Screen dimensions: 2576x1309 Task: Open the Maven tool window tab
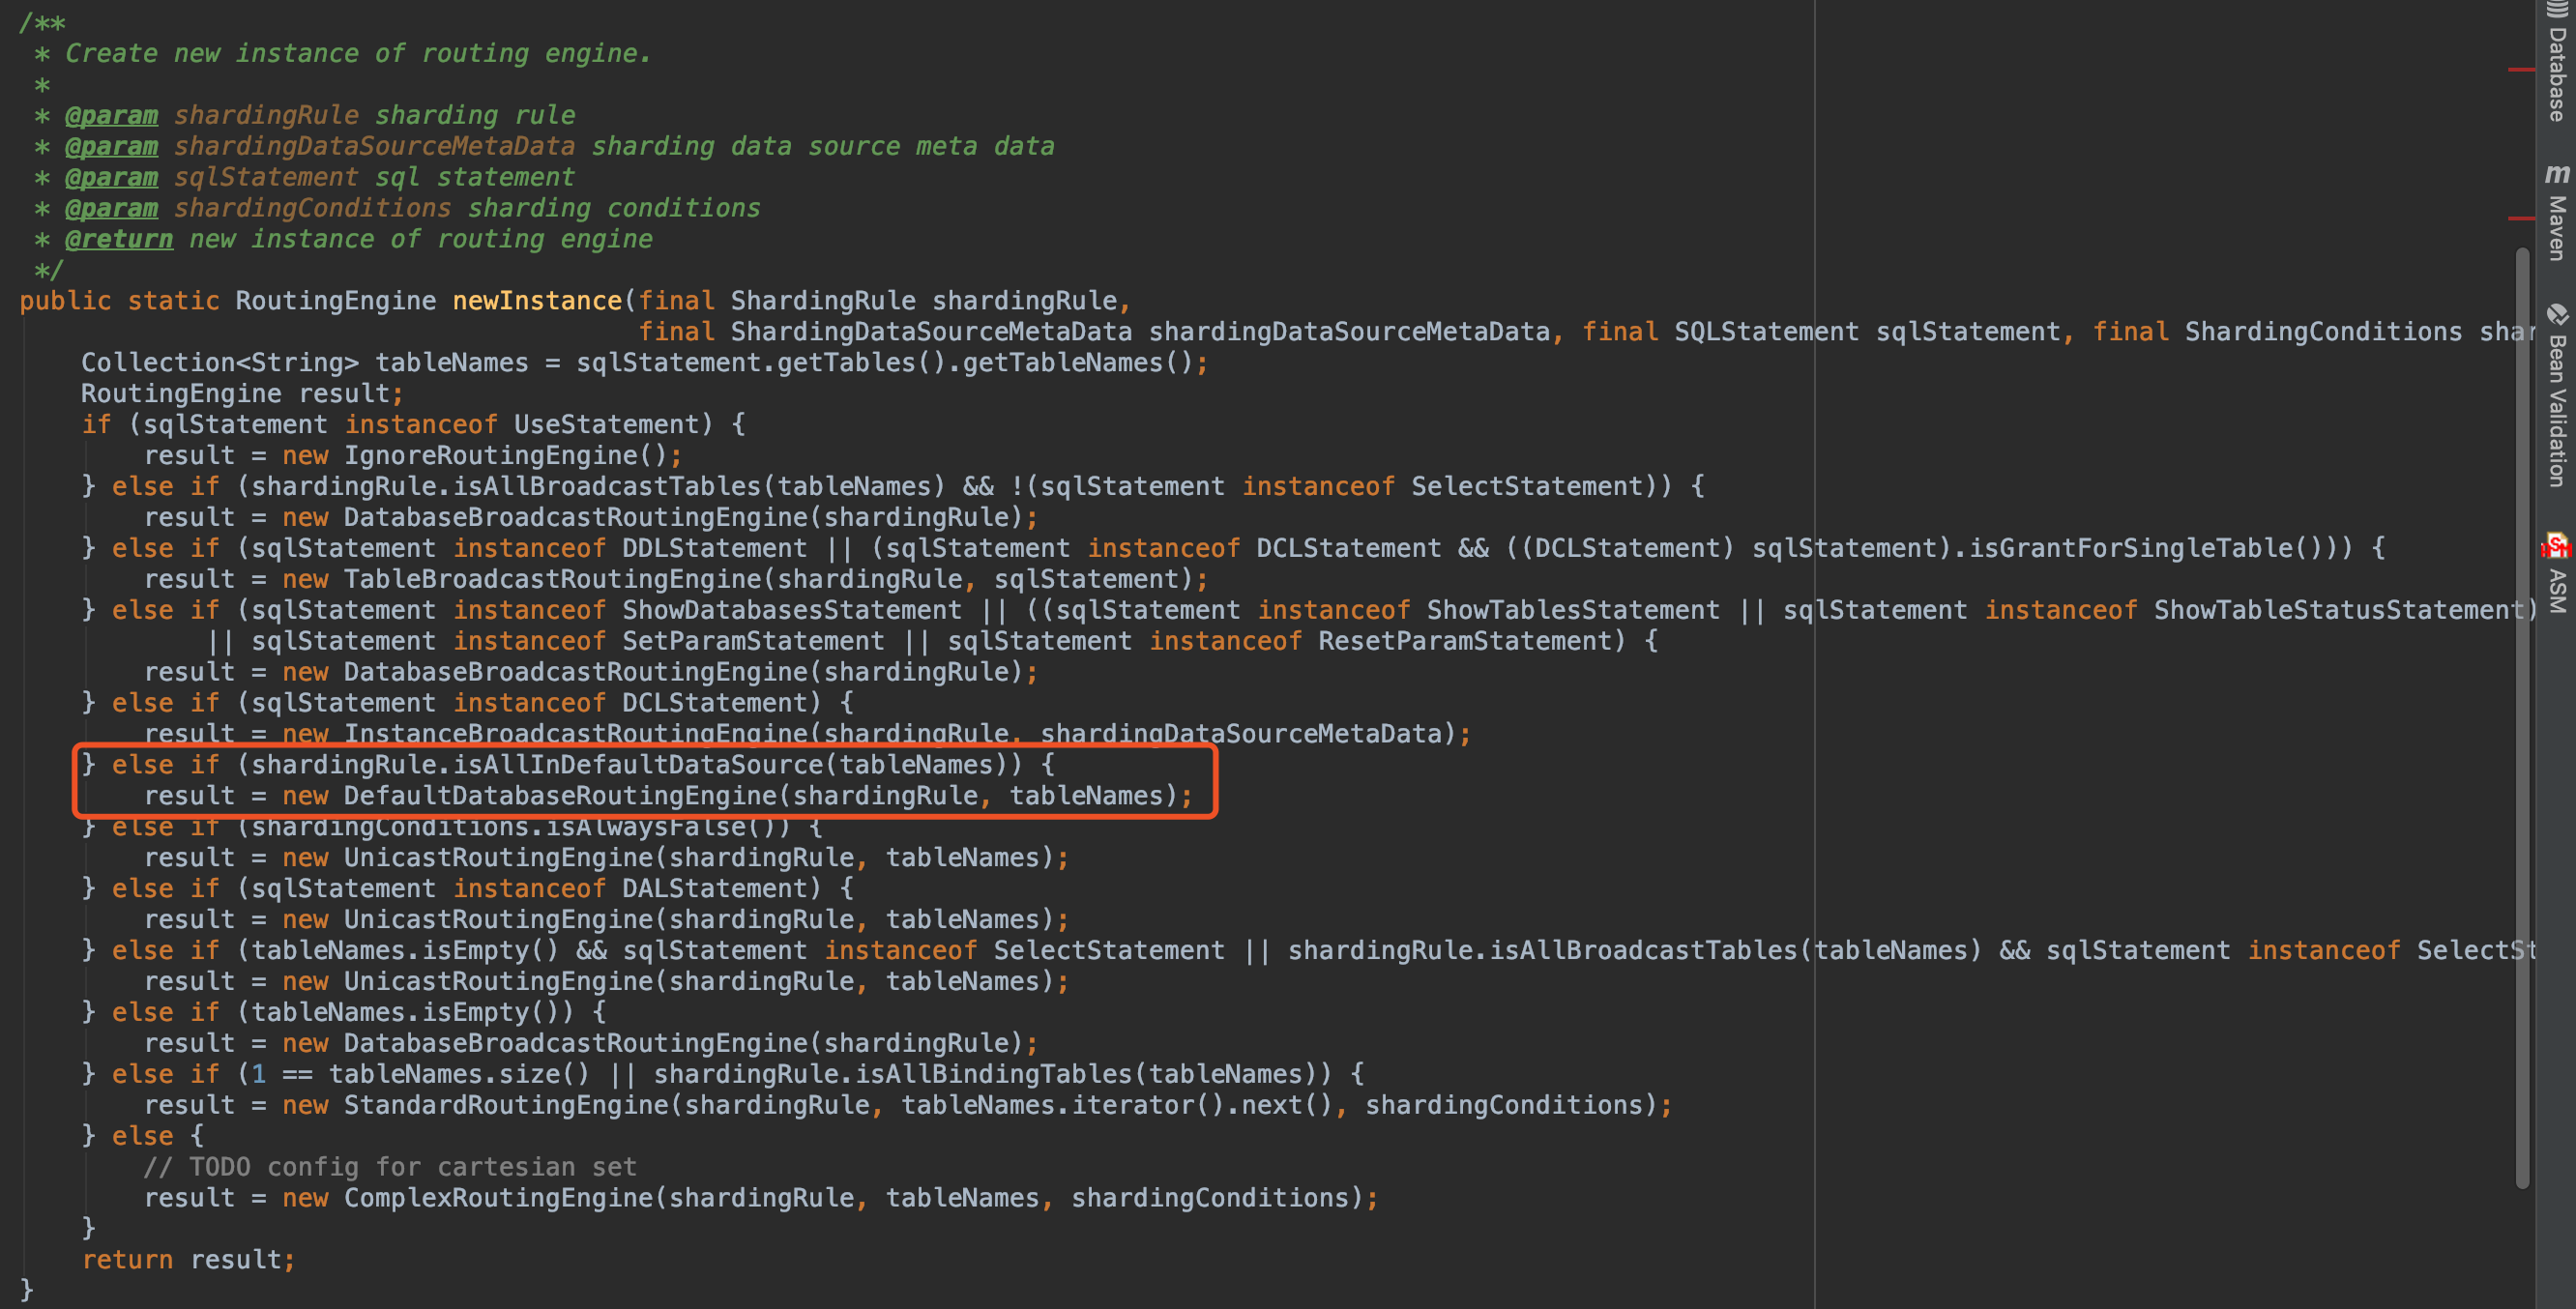(2556, 212)
